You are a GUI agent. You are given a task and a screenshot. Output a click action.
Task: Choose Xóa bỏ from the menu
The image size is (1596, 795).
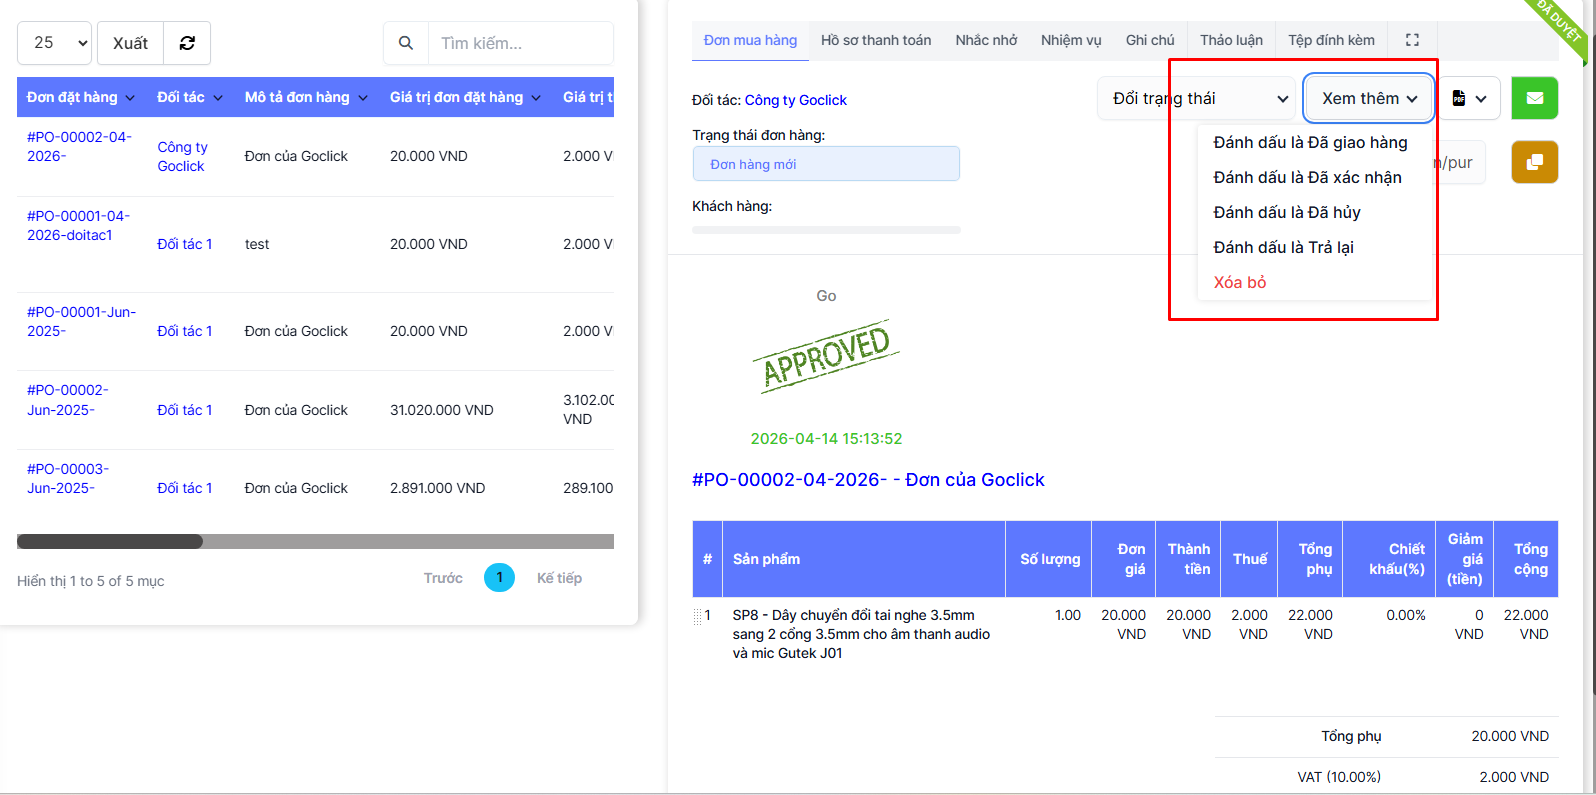click(1240, 282)
